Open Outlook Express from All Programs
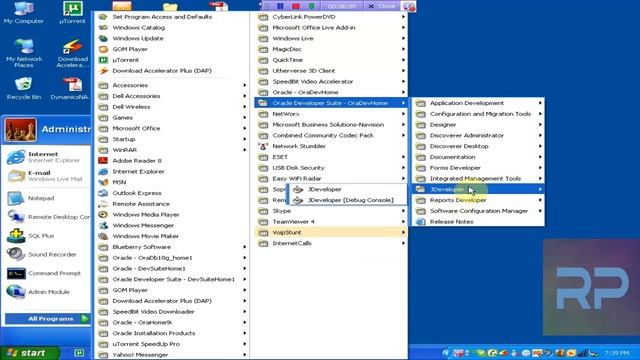Viewport: 640px width, 360px height. pyautogui.click(x=172, y=193)
